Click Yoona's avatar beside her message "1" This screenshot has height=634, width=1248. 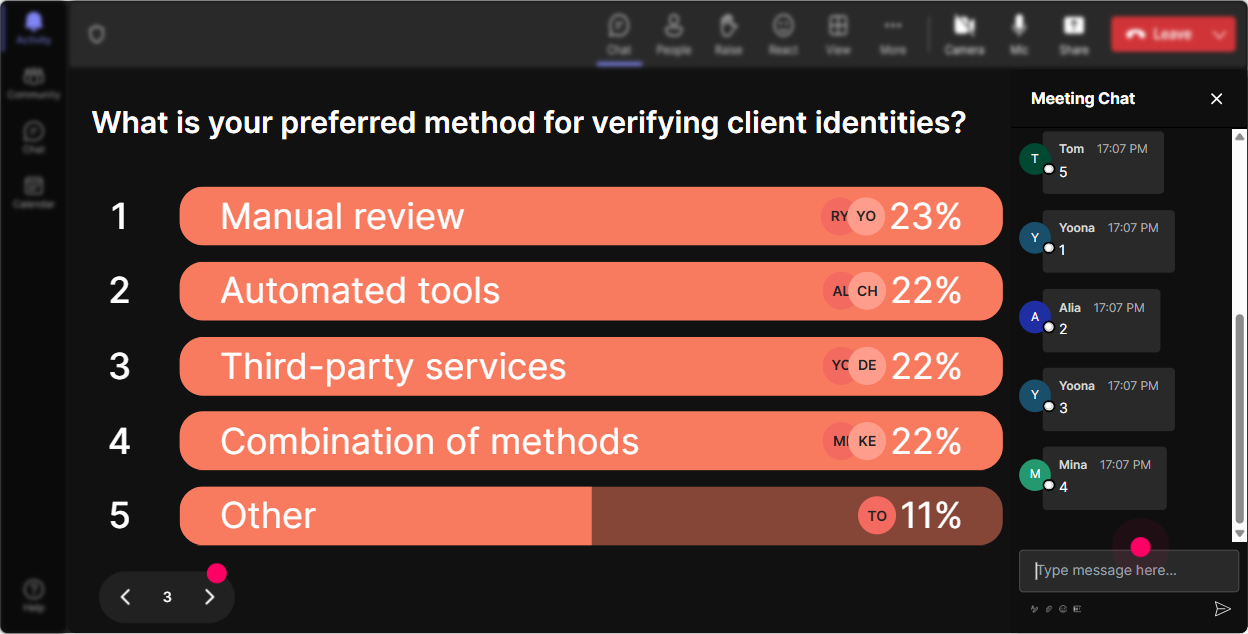pyautogui.click(x=1035, y=238)
